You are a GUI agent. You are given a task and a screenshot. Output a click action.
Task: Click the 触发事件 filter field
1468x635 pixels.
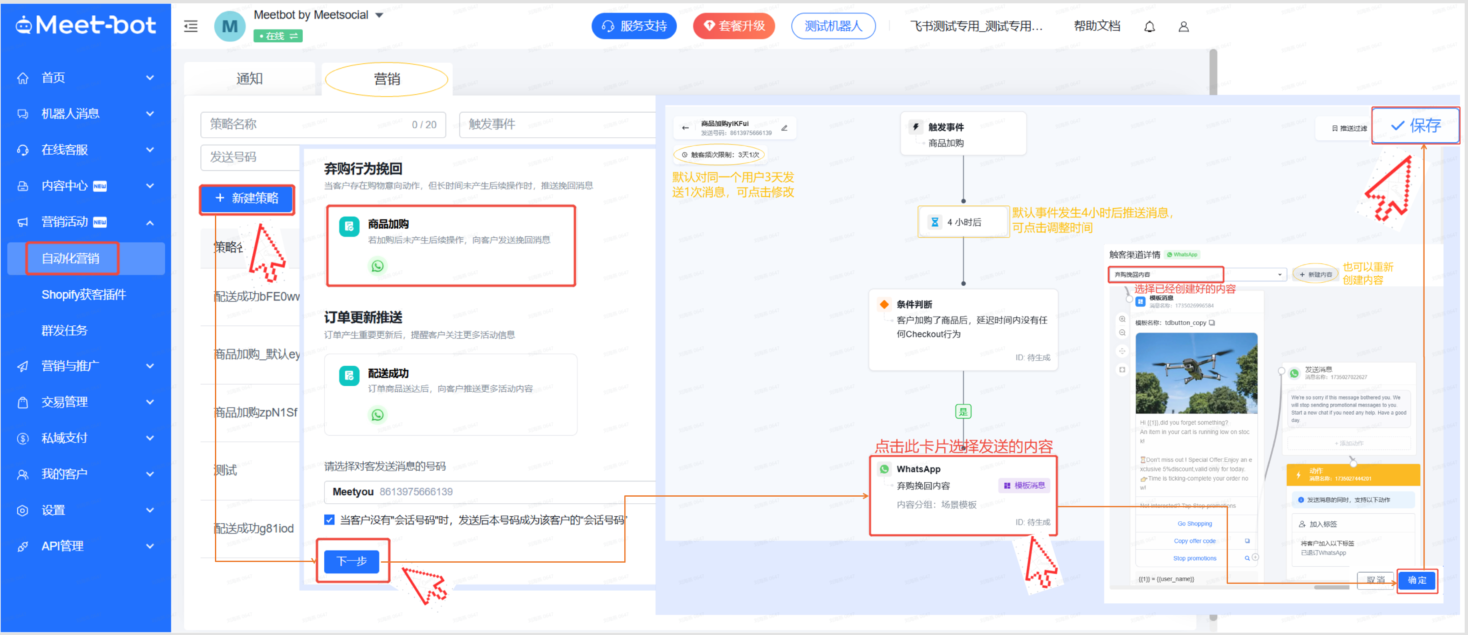(558, 125)
